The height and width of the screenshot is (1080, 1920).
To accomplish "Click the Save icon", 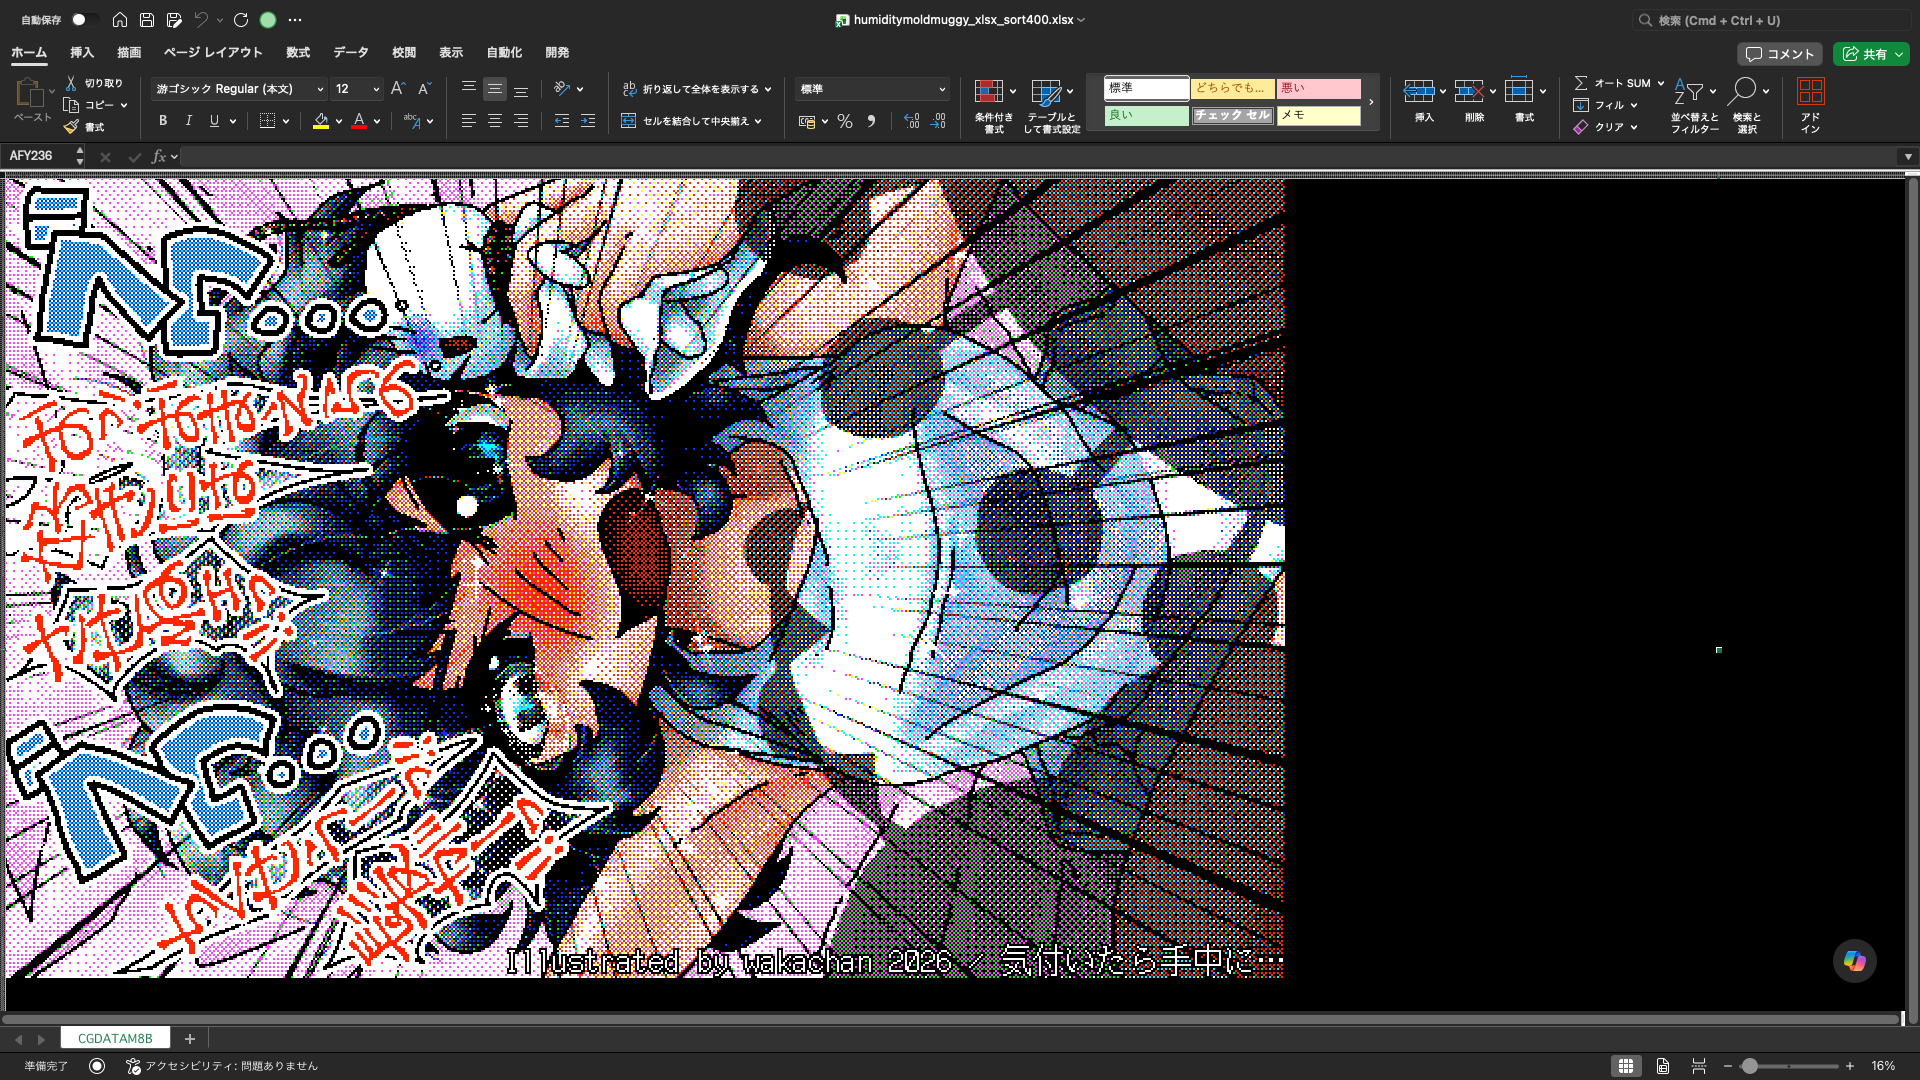I will [x=147, y=20].
